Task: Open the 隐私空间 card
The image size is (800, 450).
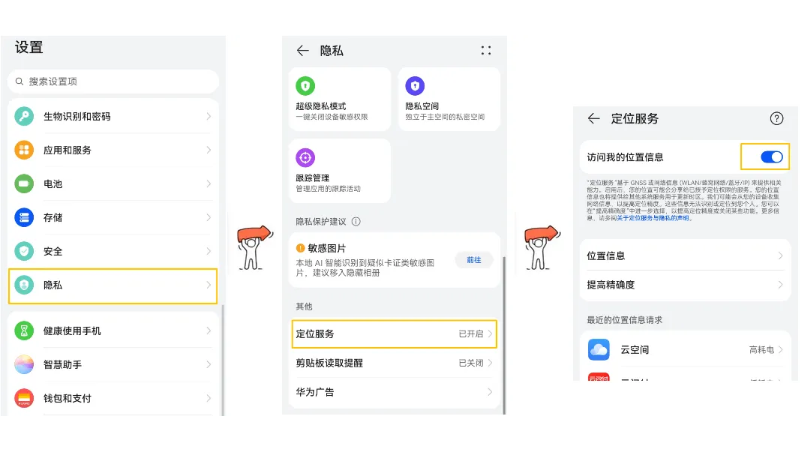Action: (x=449, y=98)
